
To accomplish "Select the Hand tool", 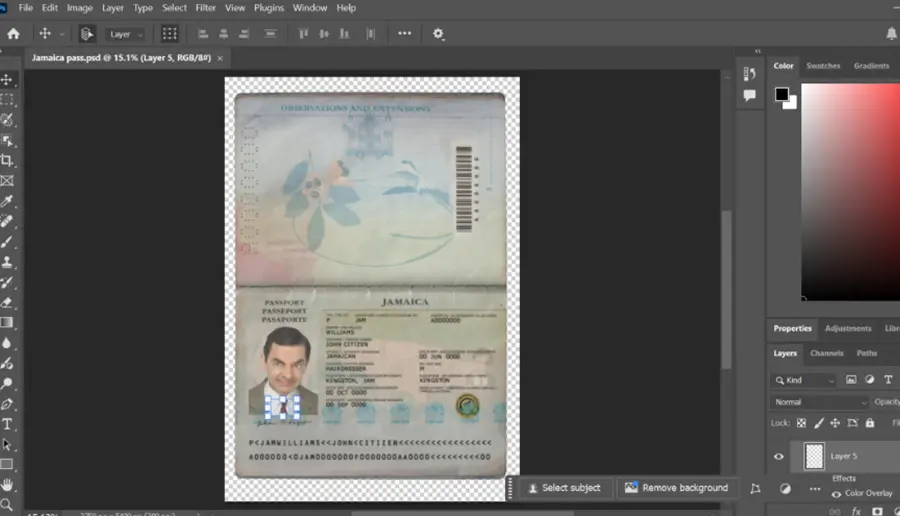I will click(7, 485).
